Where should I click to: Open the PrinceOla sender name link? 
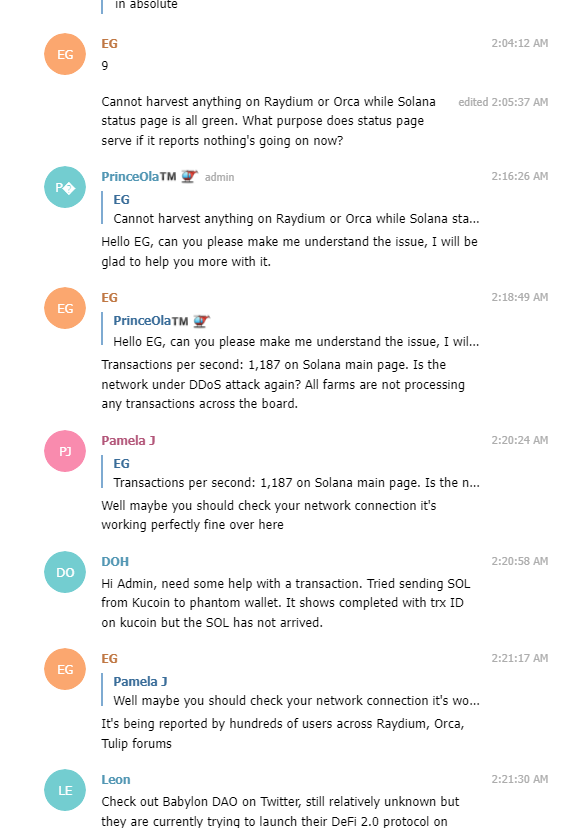[139, 176]
